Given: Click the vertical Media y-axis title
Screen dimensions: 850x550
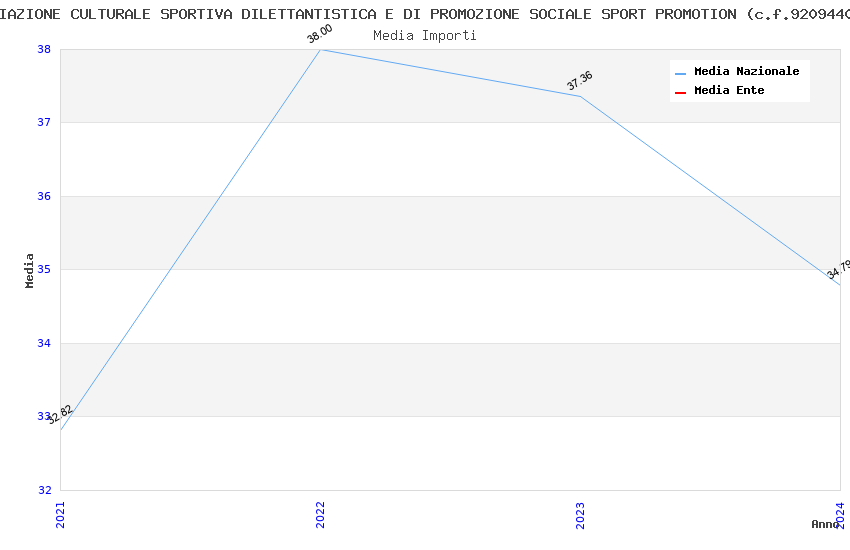Looking at the screenshot, I should (x=30, y=270).
